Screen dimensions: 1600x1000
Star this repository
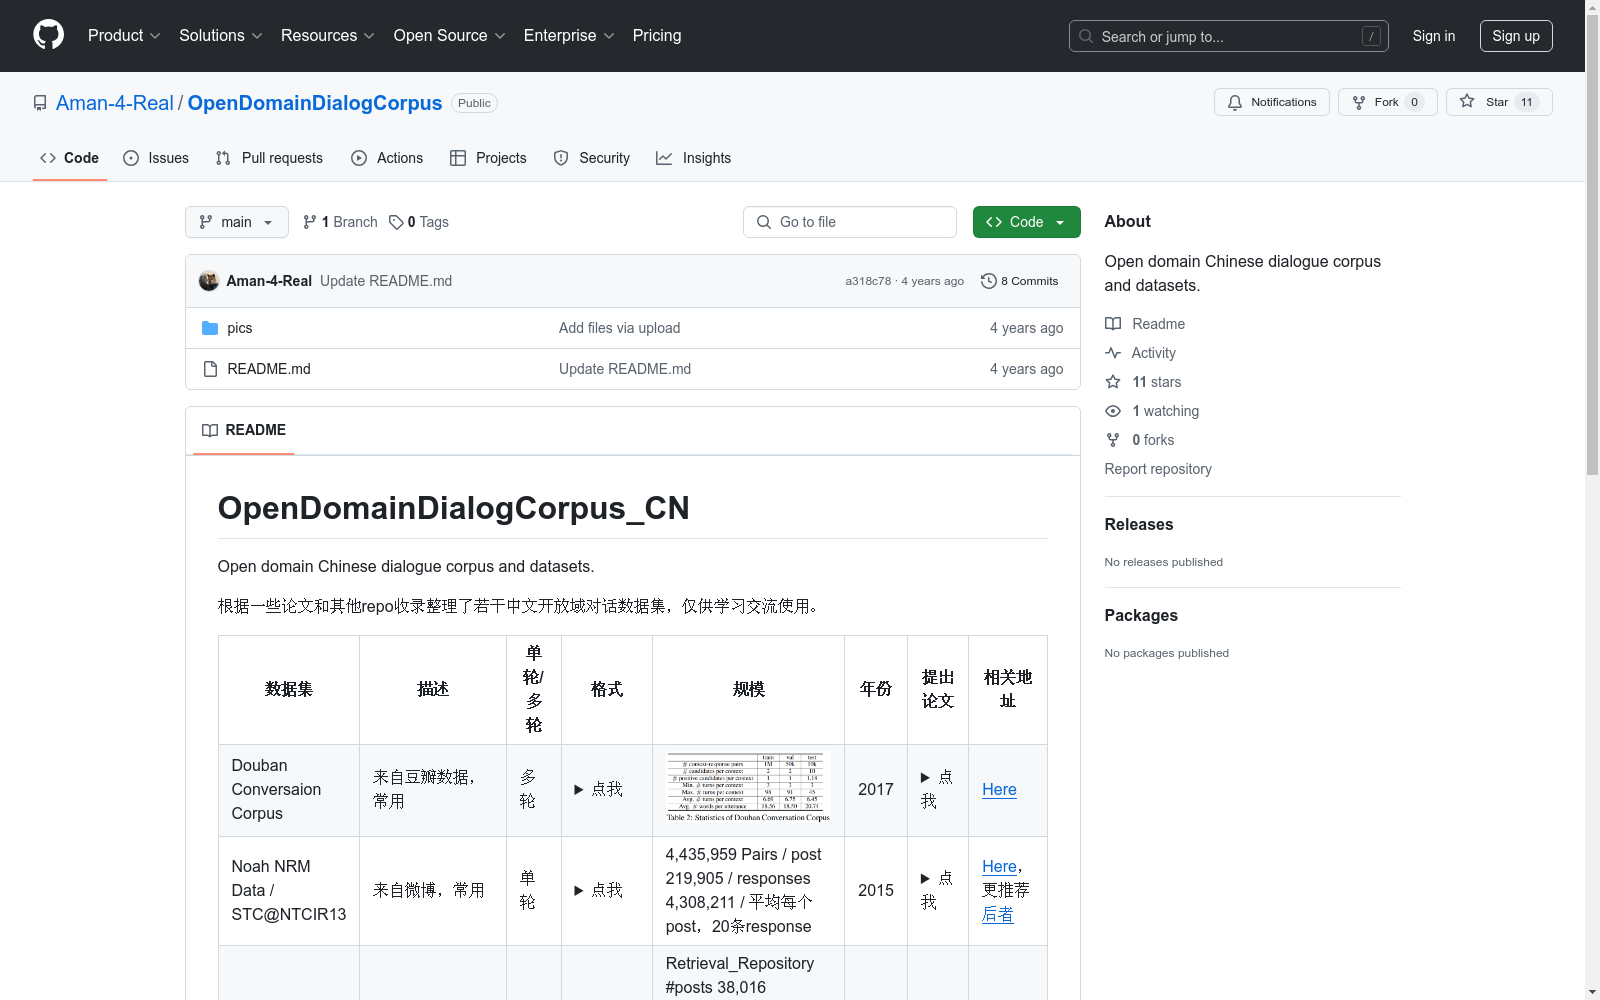1499,102
